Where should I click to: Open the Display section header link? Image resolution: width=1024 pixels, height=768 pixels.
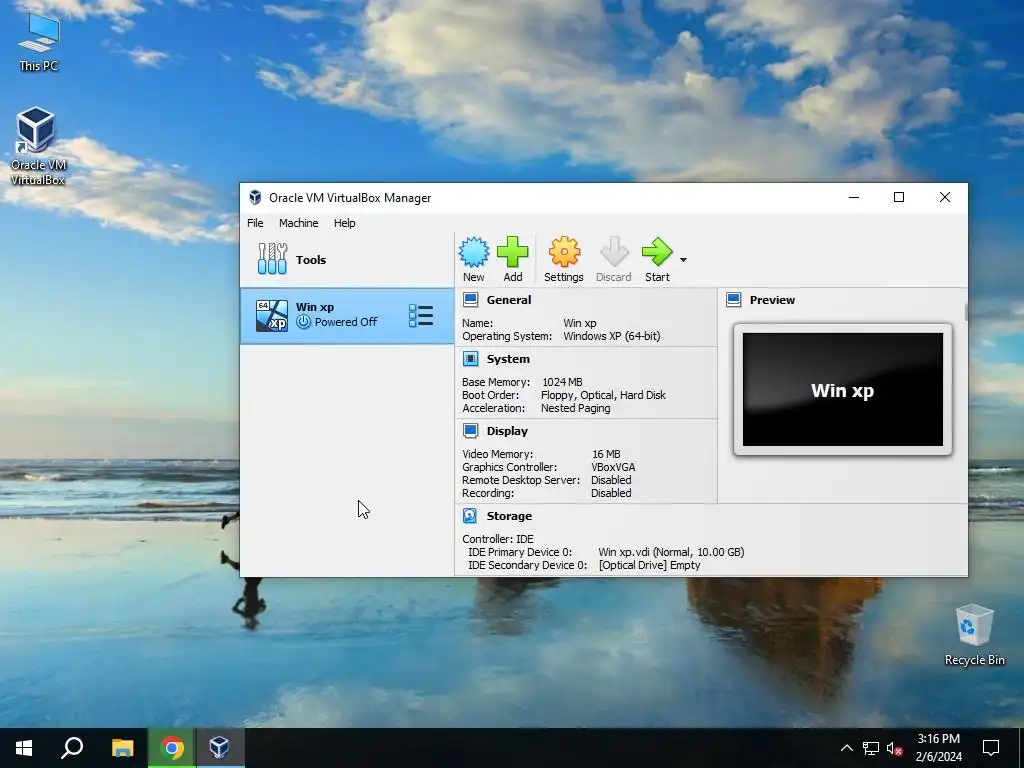coord(507,431)
